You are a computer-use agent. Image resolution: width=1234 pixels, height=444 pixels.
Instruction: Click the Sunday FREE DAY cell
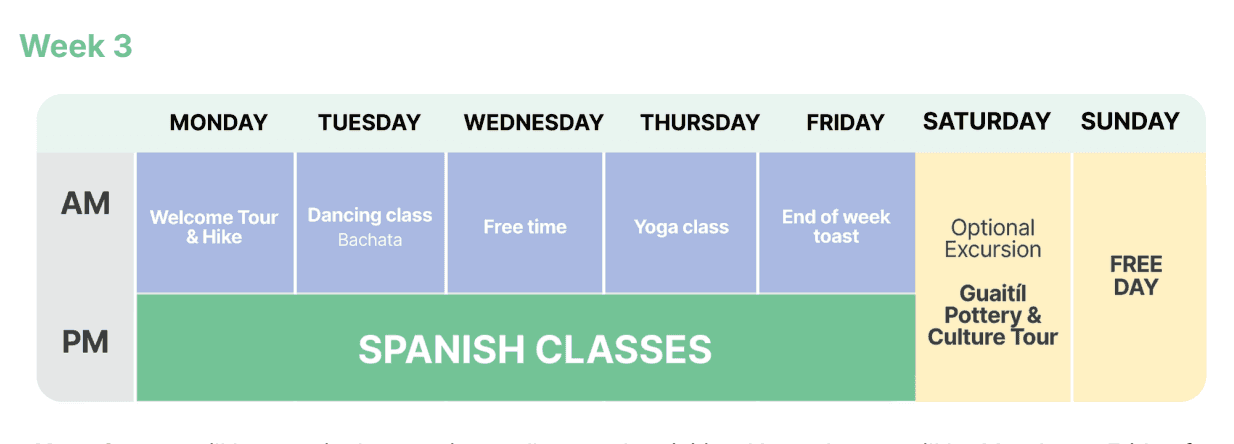pos(1136,276)
